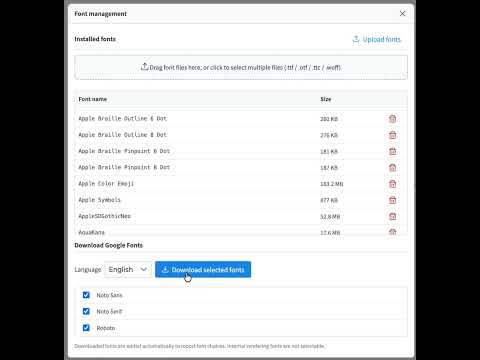Click Download selected fonts button
This screenshot has width=480, height=360.
203,269
